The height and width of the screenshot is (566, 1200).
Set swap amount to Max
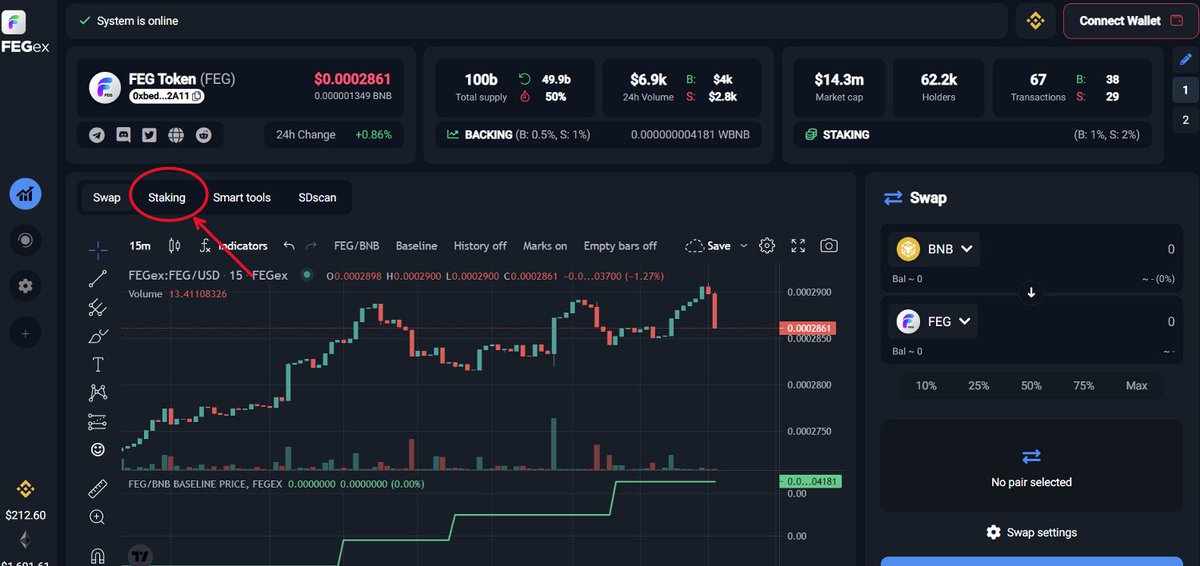[x=1136, y=386]
